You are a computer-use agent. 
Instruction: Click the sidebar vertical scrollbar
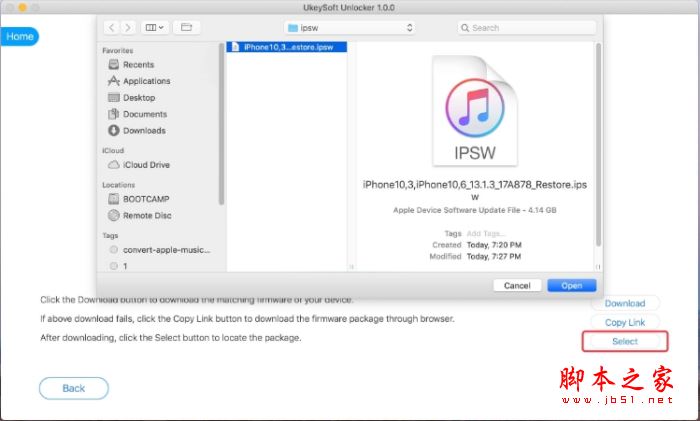pos(221,124)
